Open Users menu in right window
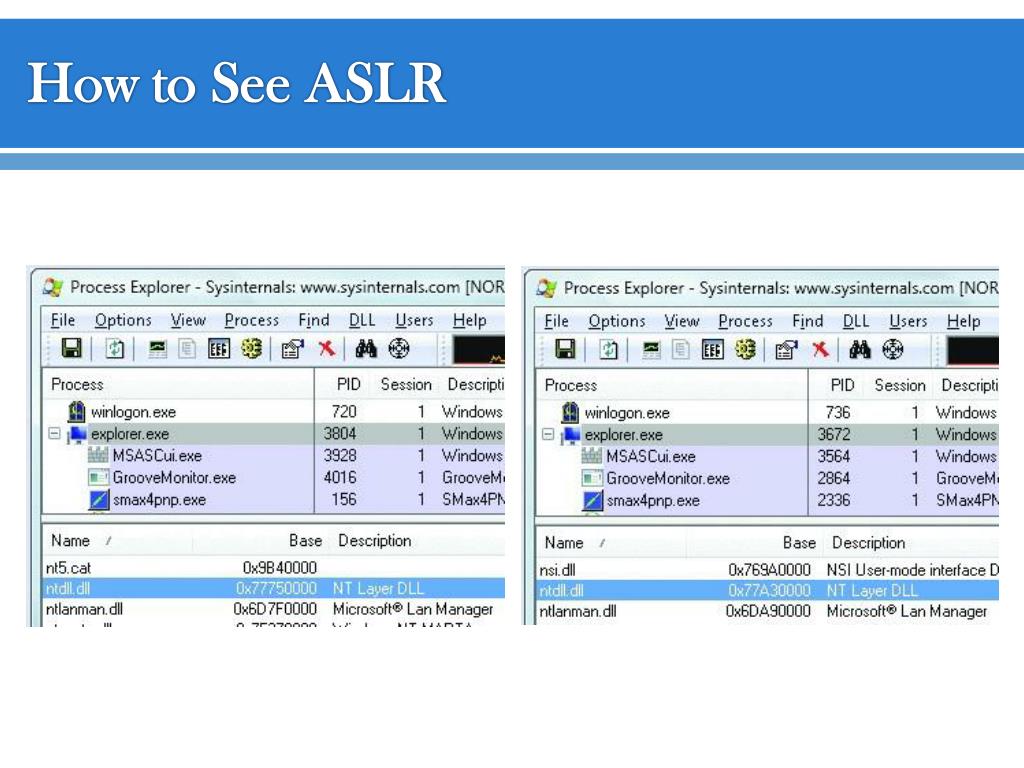This screenshot has height=768, width=1024. pos(908,321)
